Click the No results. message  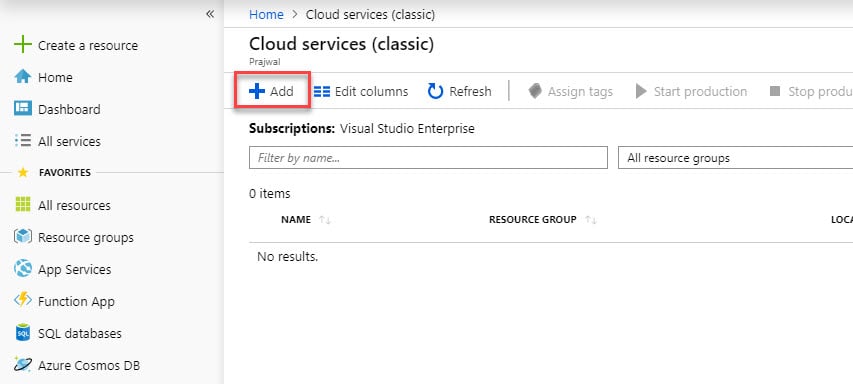(287, 256)
